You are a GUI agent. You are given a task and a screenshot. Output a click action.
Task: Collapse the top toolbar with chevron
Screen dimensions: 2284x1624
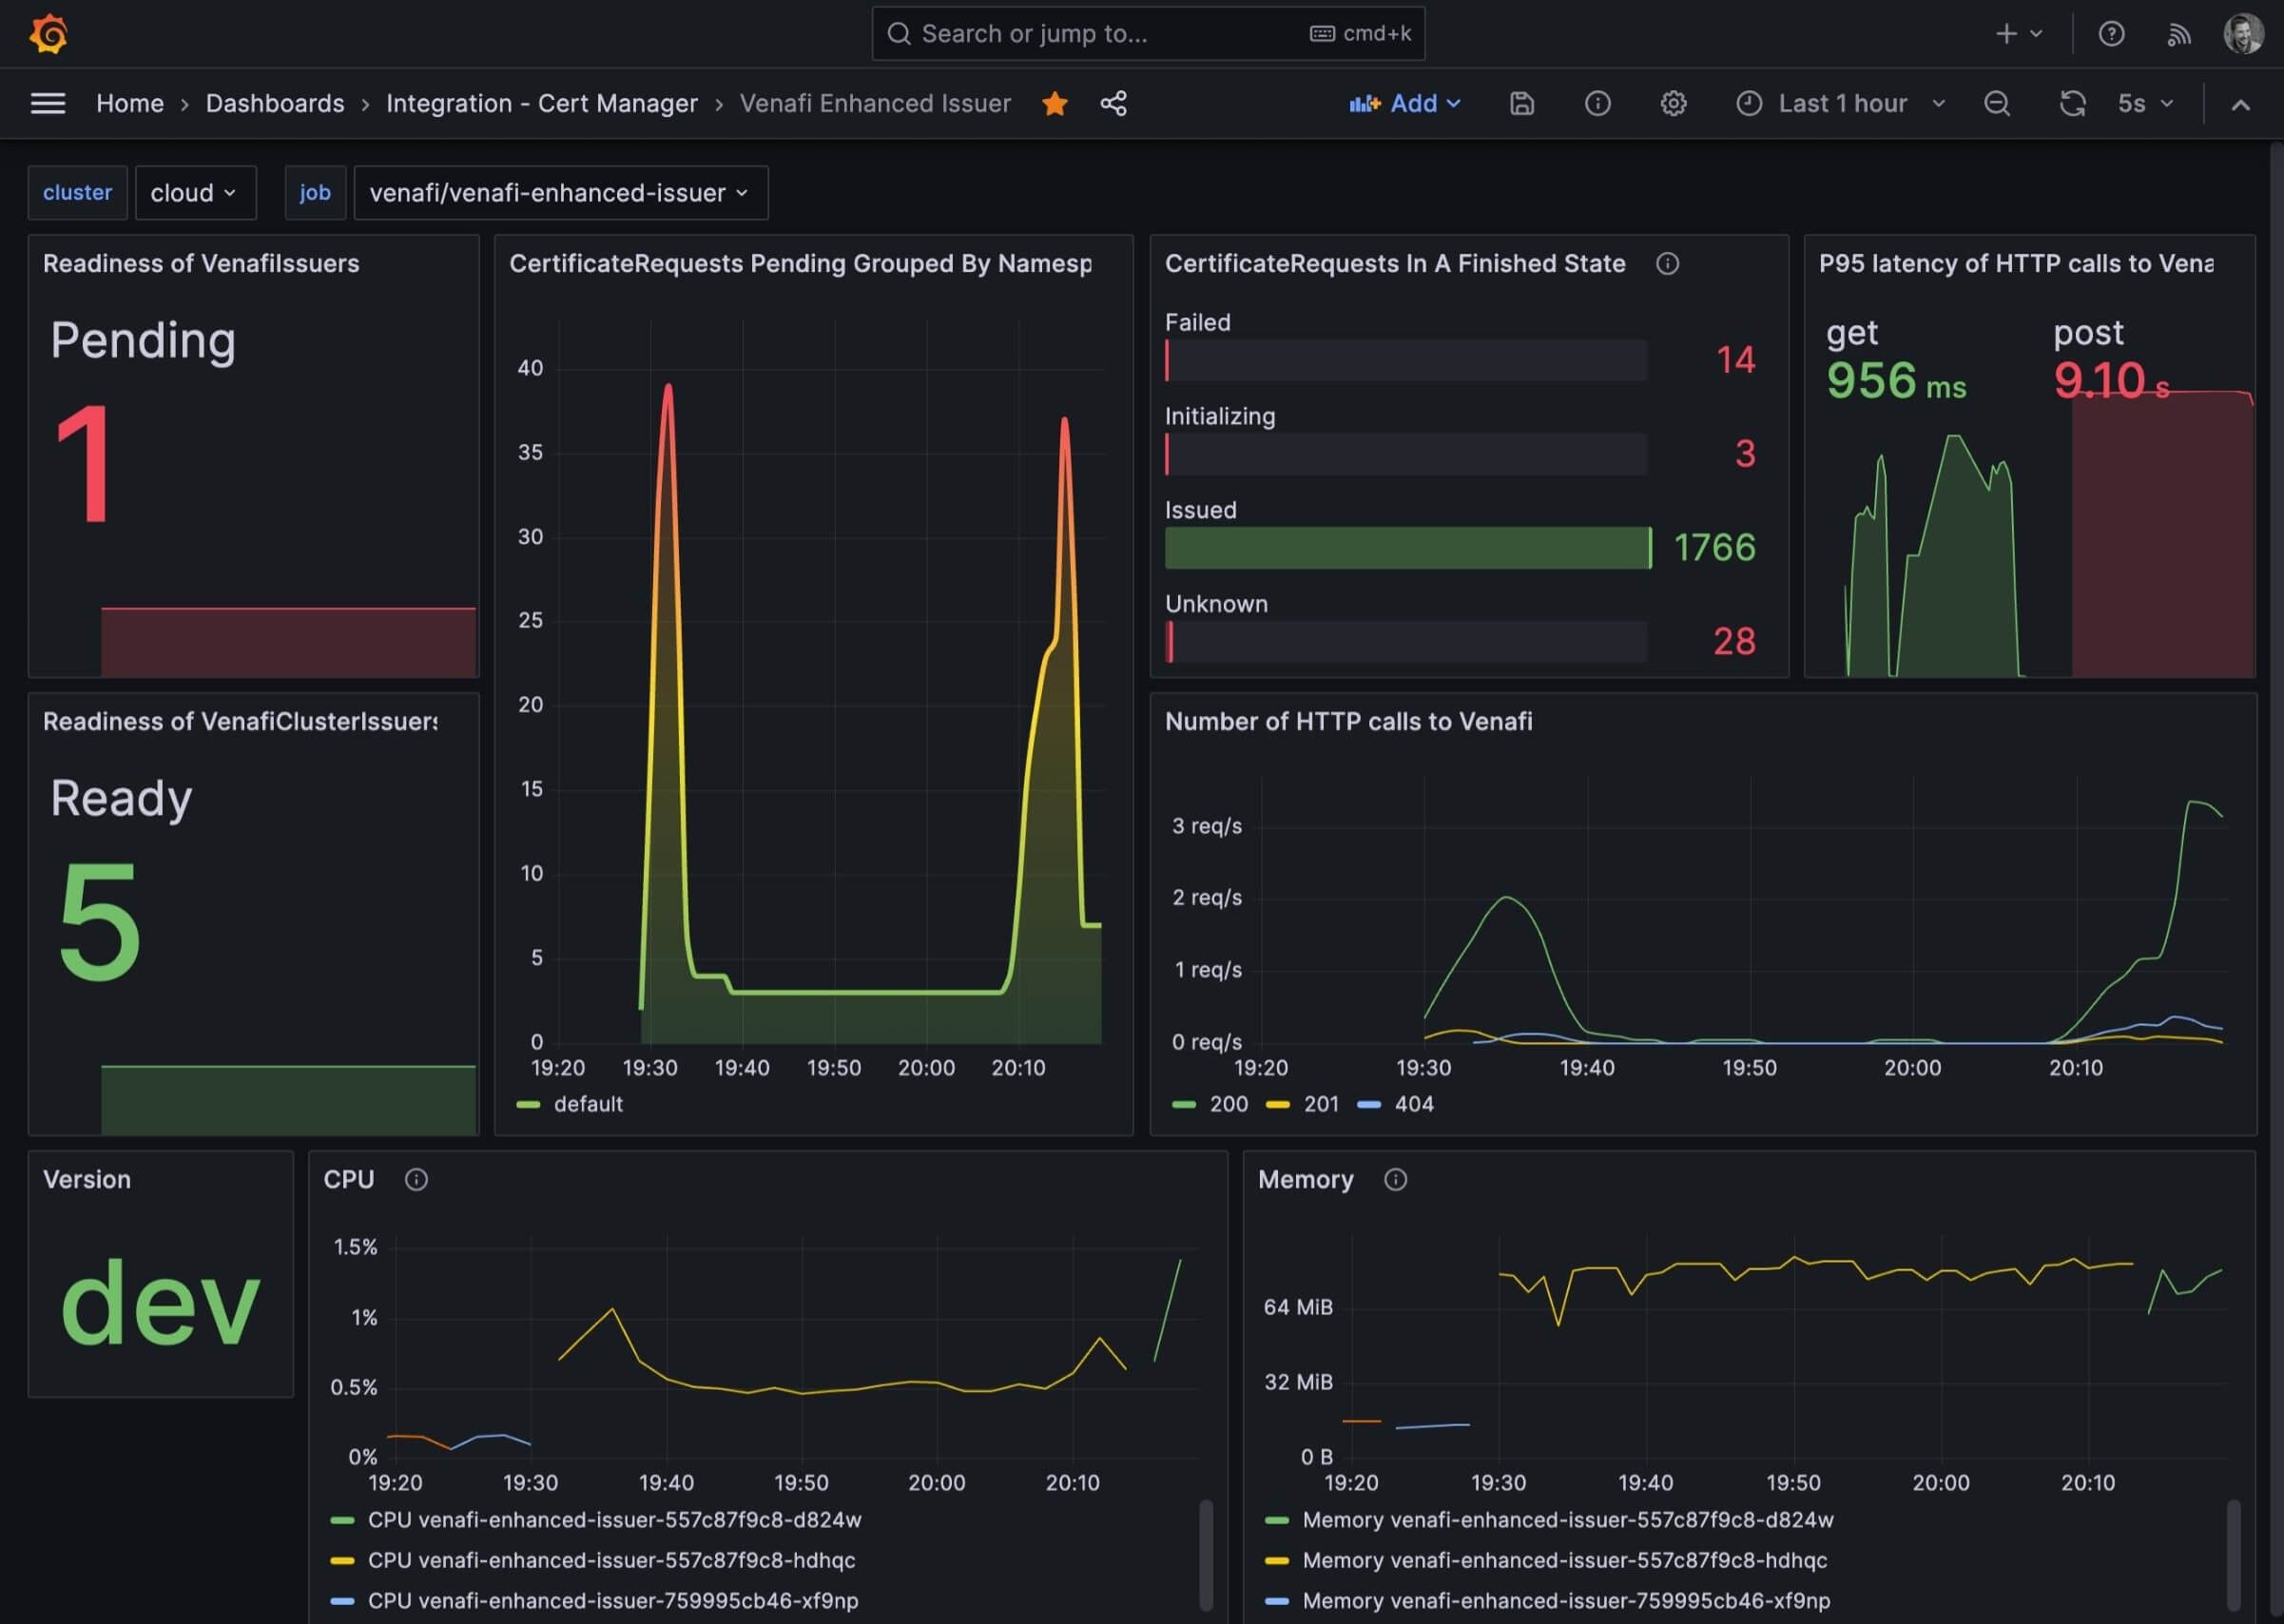click(2240, 104)
